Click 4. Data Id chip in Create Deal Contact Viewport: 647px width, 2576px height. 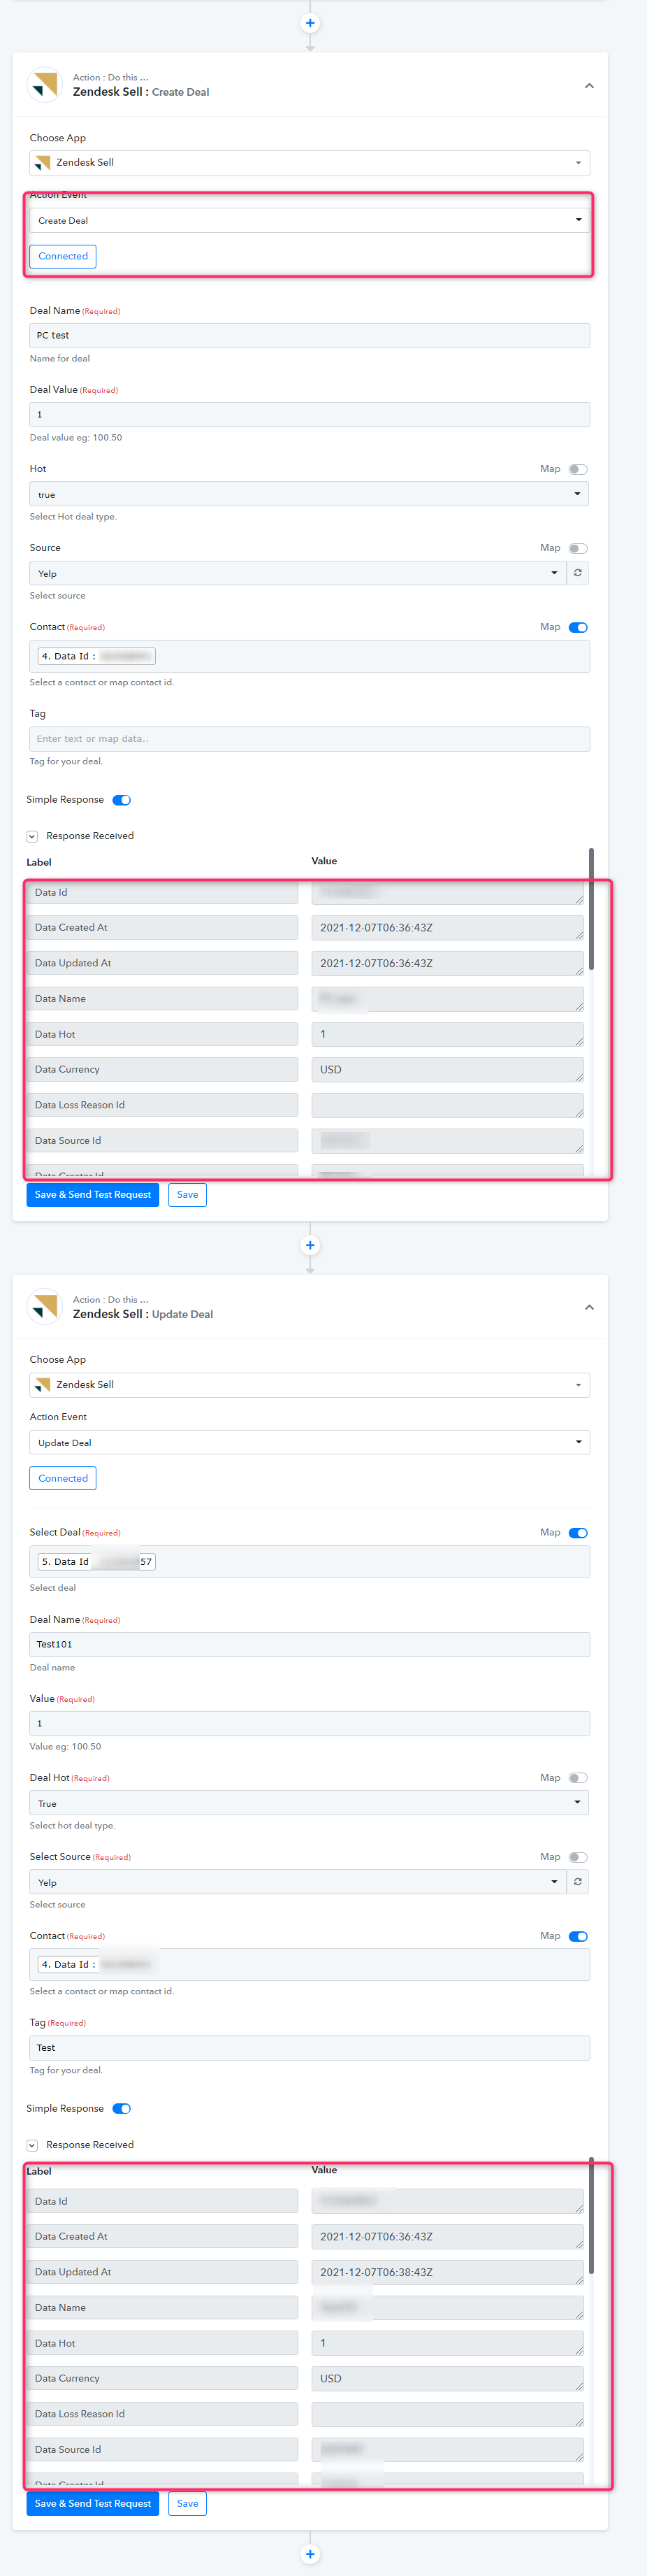(x=96, y=657)
